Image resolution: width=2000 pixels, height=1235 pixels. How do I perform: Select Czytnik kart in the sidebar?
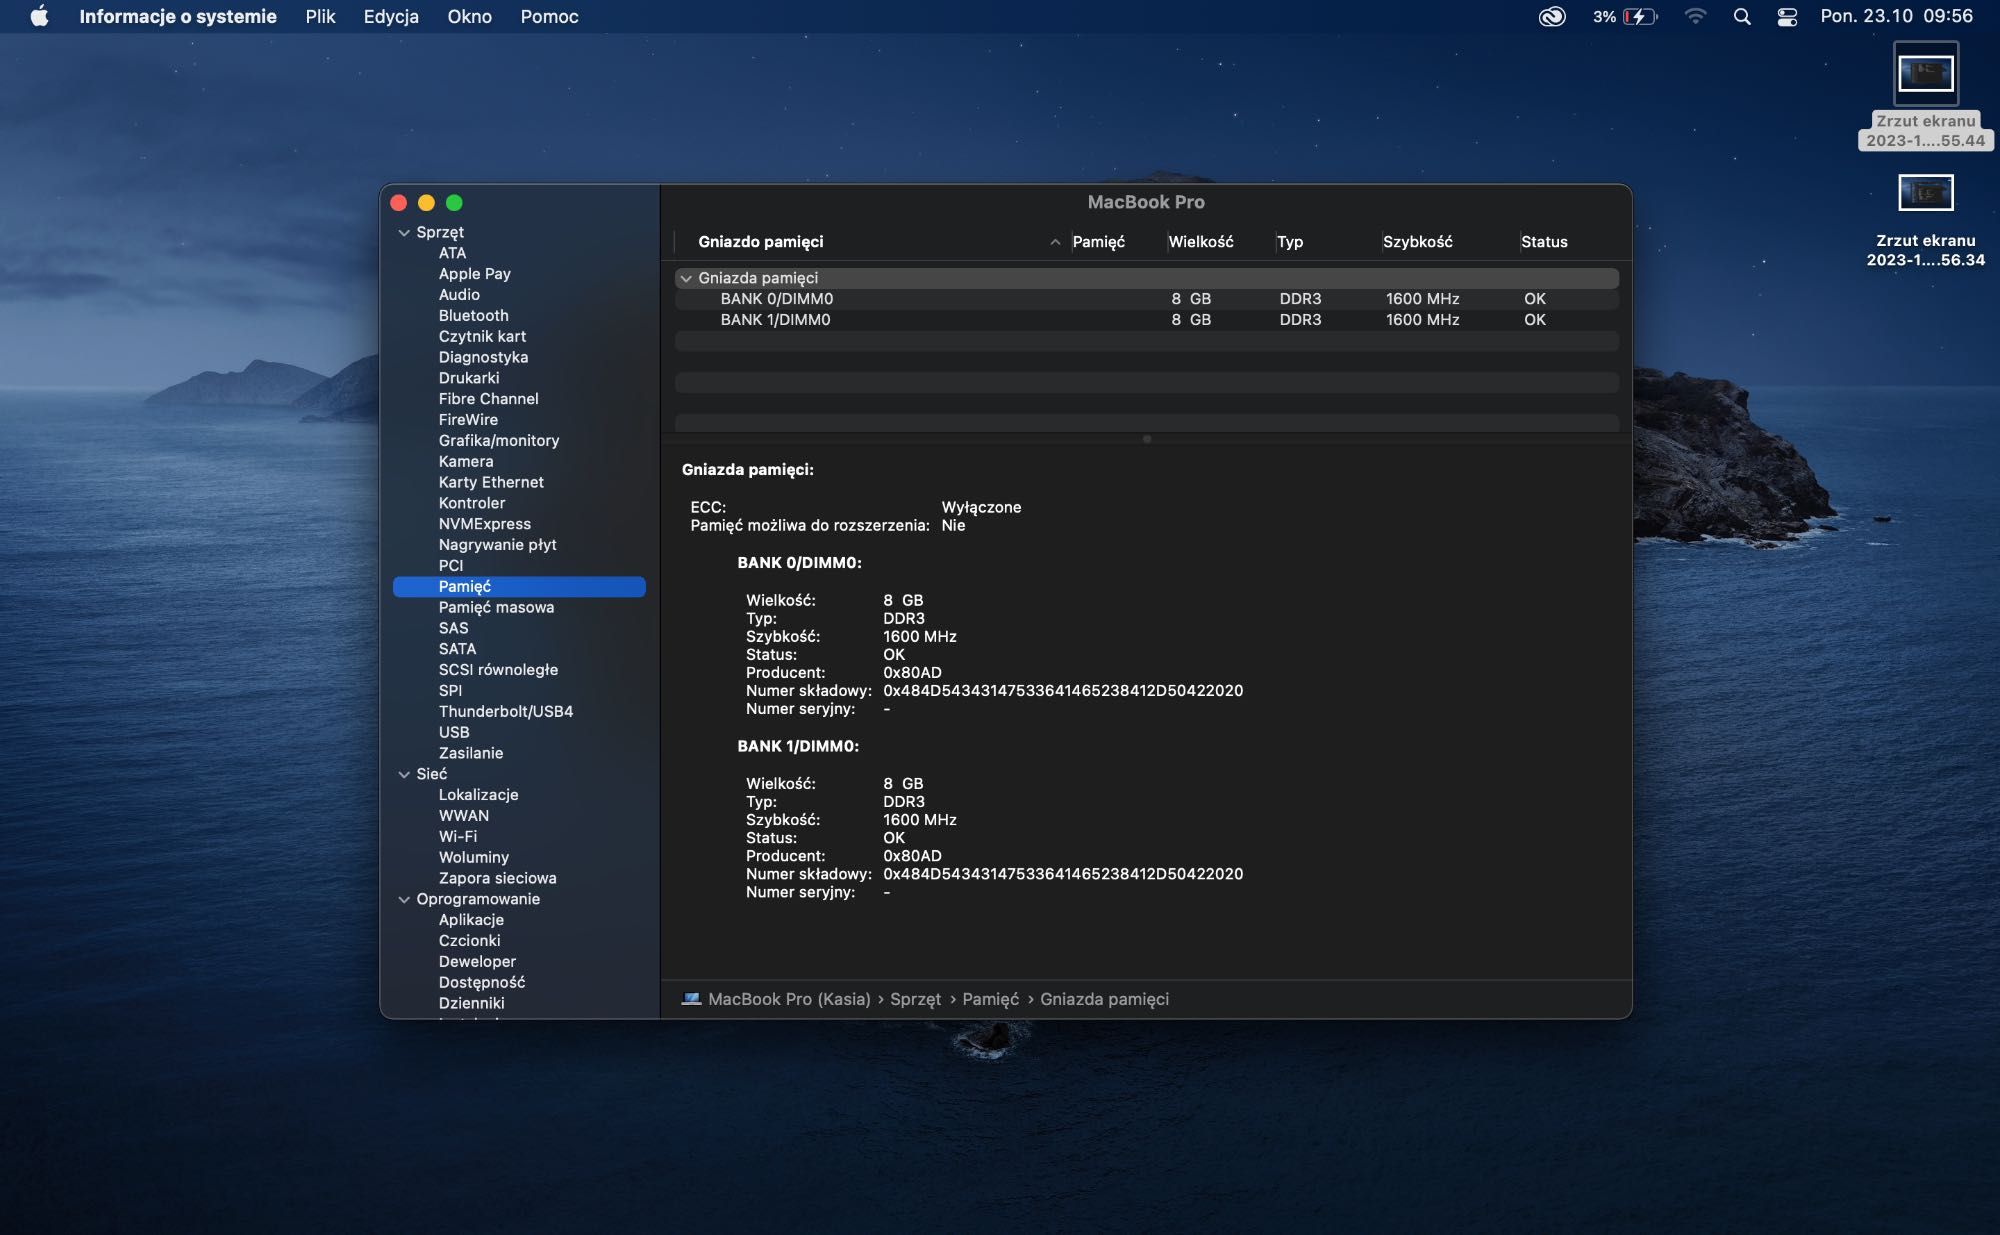(482, 337)
